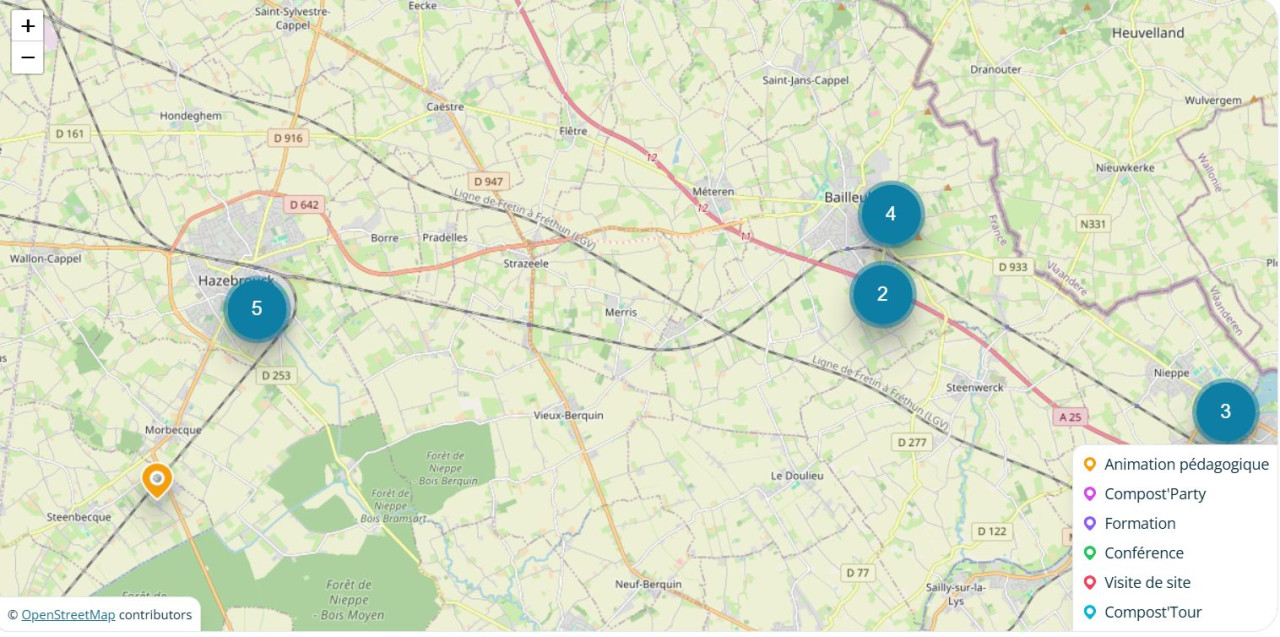1280x637 pixels.
Task: Click the cyan Compost'Tour legend pin
Action: pyautogui.click(x=1090, y=612)
